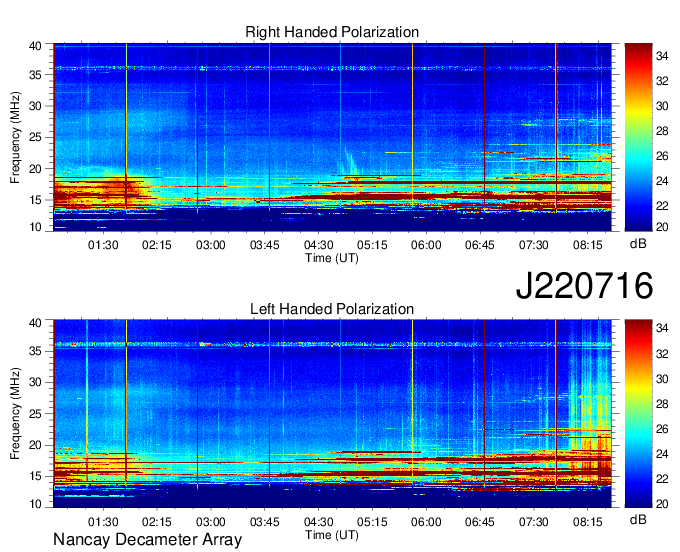Click the 28 dB tick on Right Handed color bar
This screenshot has width=680, height=552.
(662, 131)
